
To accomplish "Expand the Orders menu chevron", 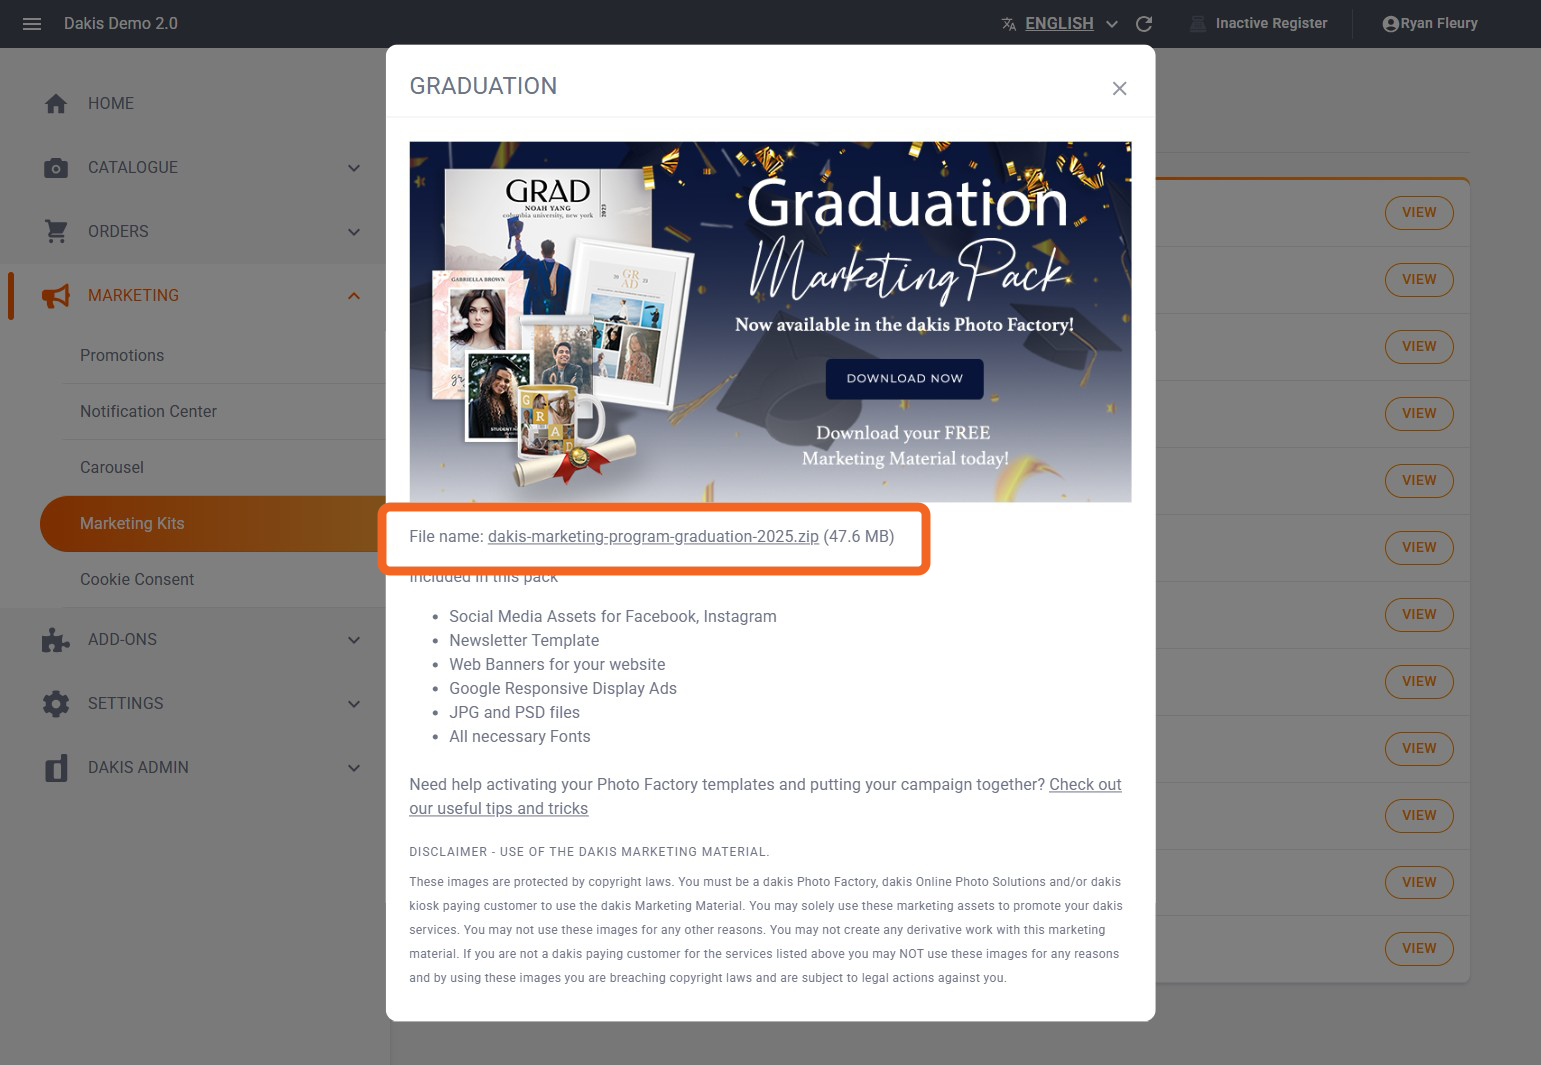I will point(354,232).
